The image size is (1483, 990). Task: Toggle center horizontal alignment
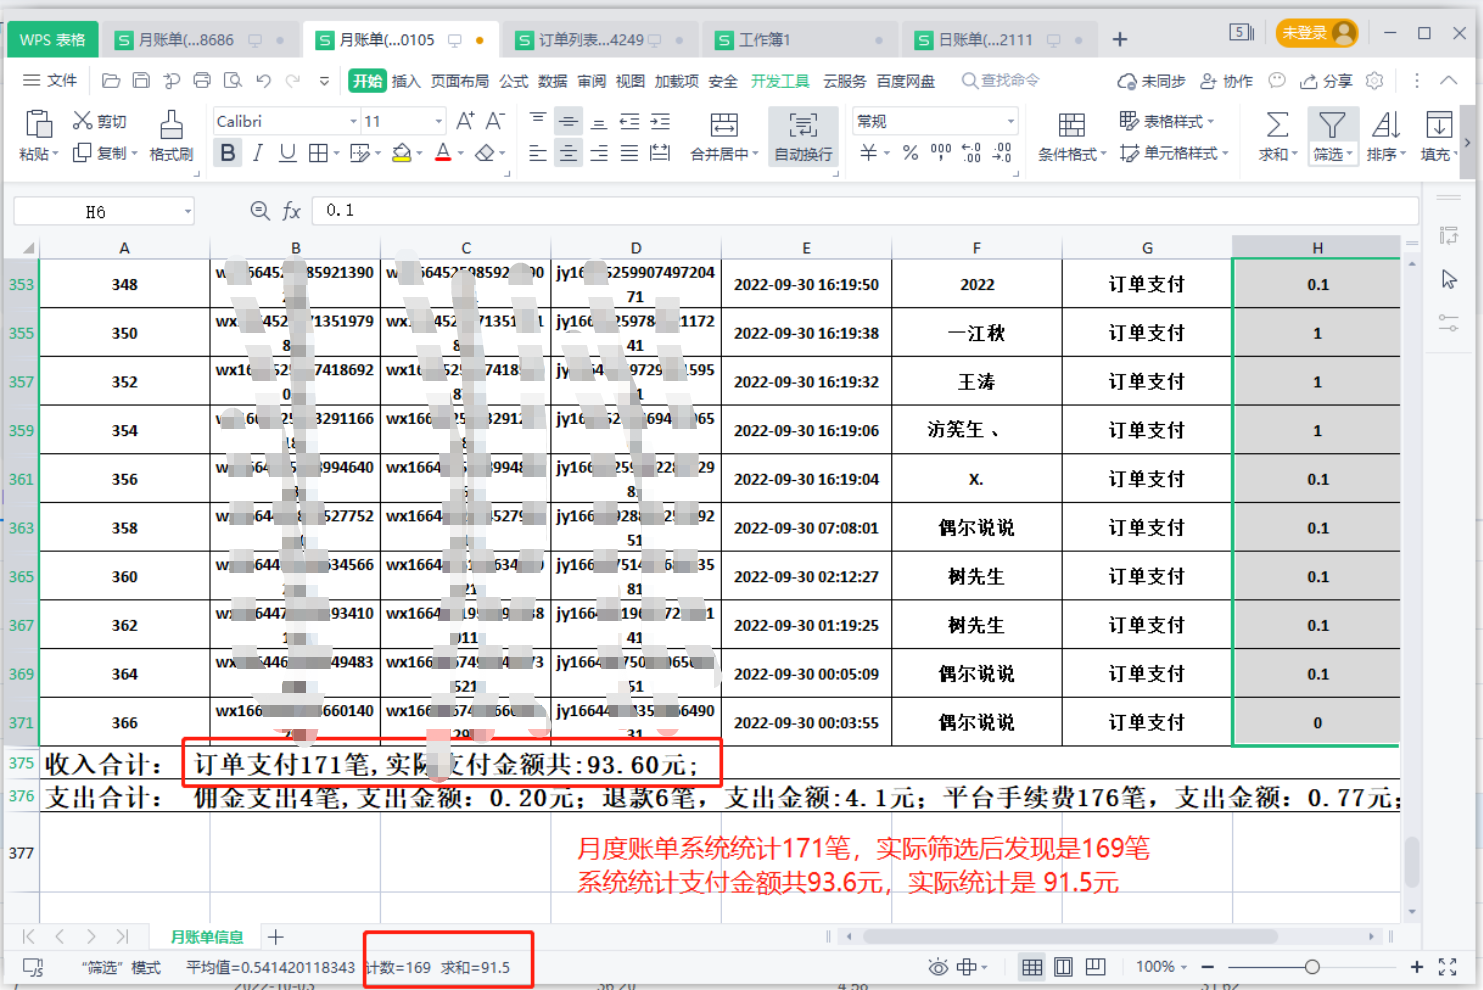click(x=568, y=153)
